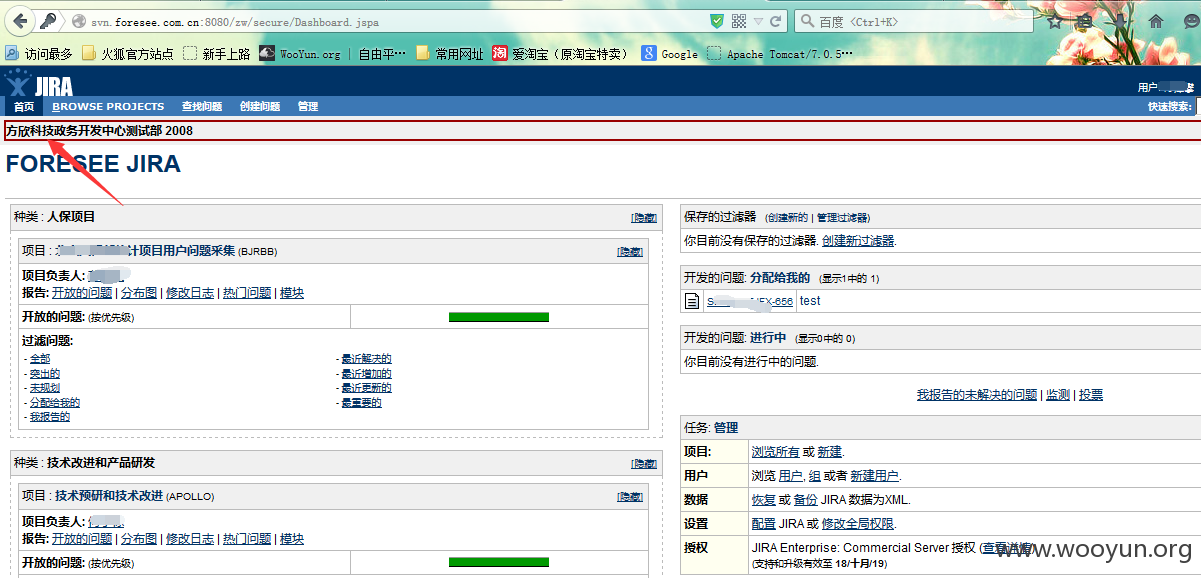Open the browser home page icon

click(1156, 21)
